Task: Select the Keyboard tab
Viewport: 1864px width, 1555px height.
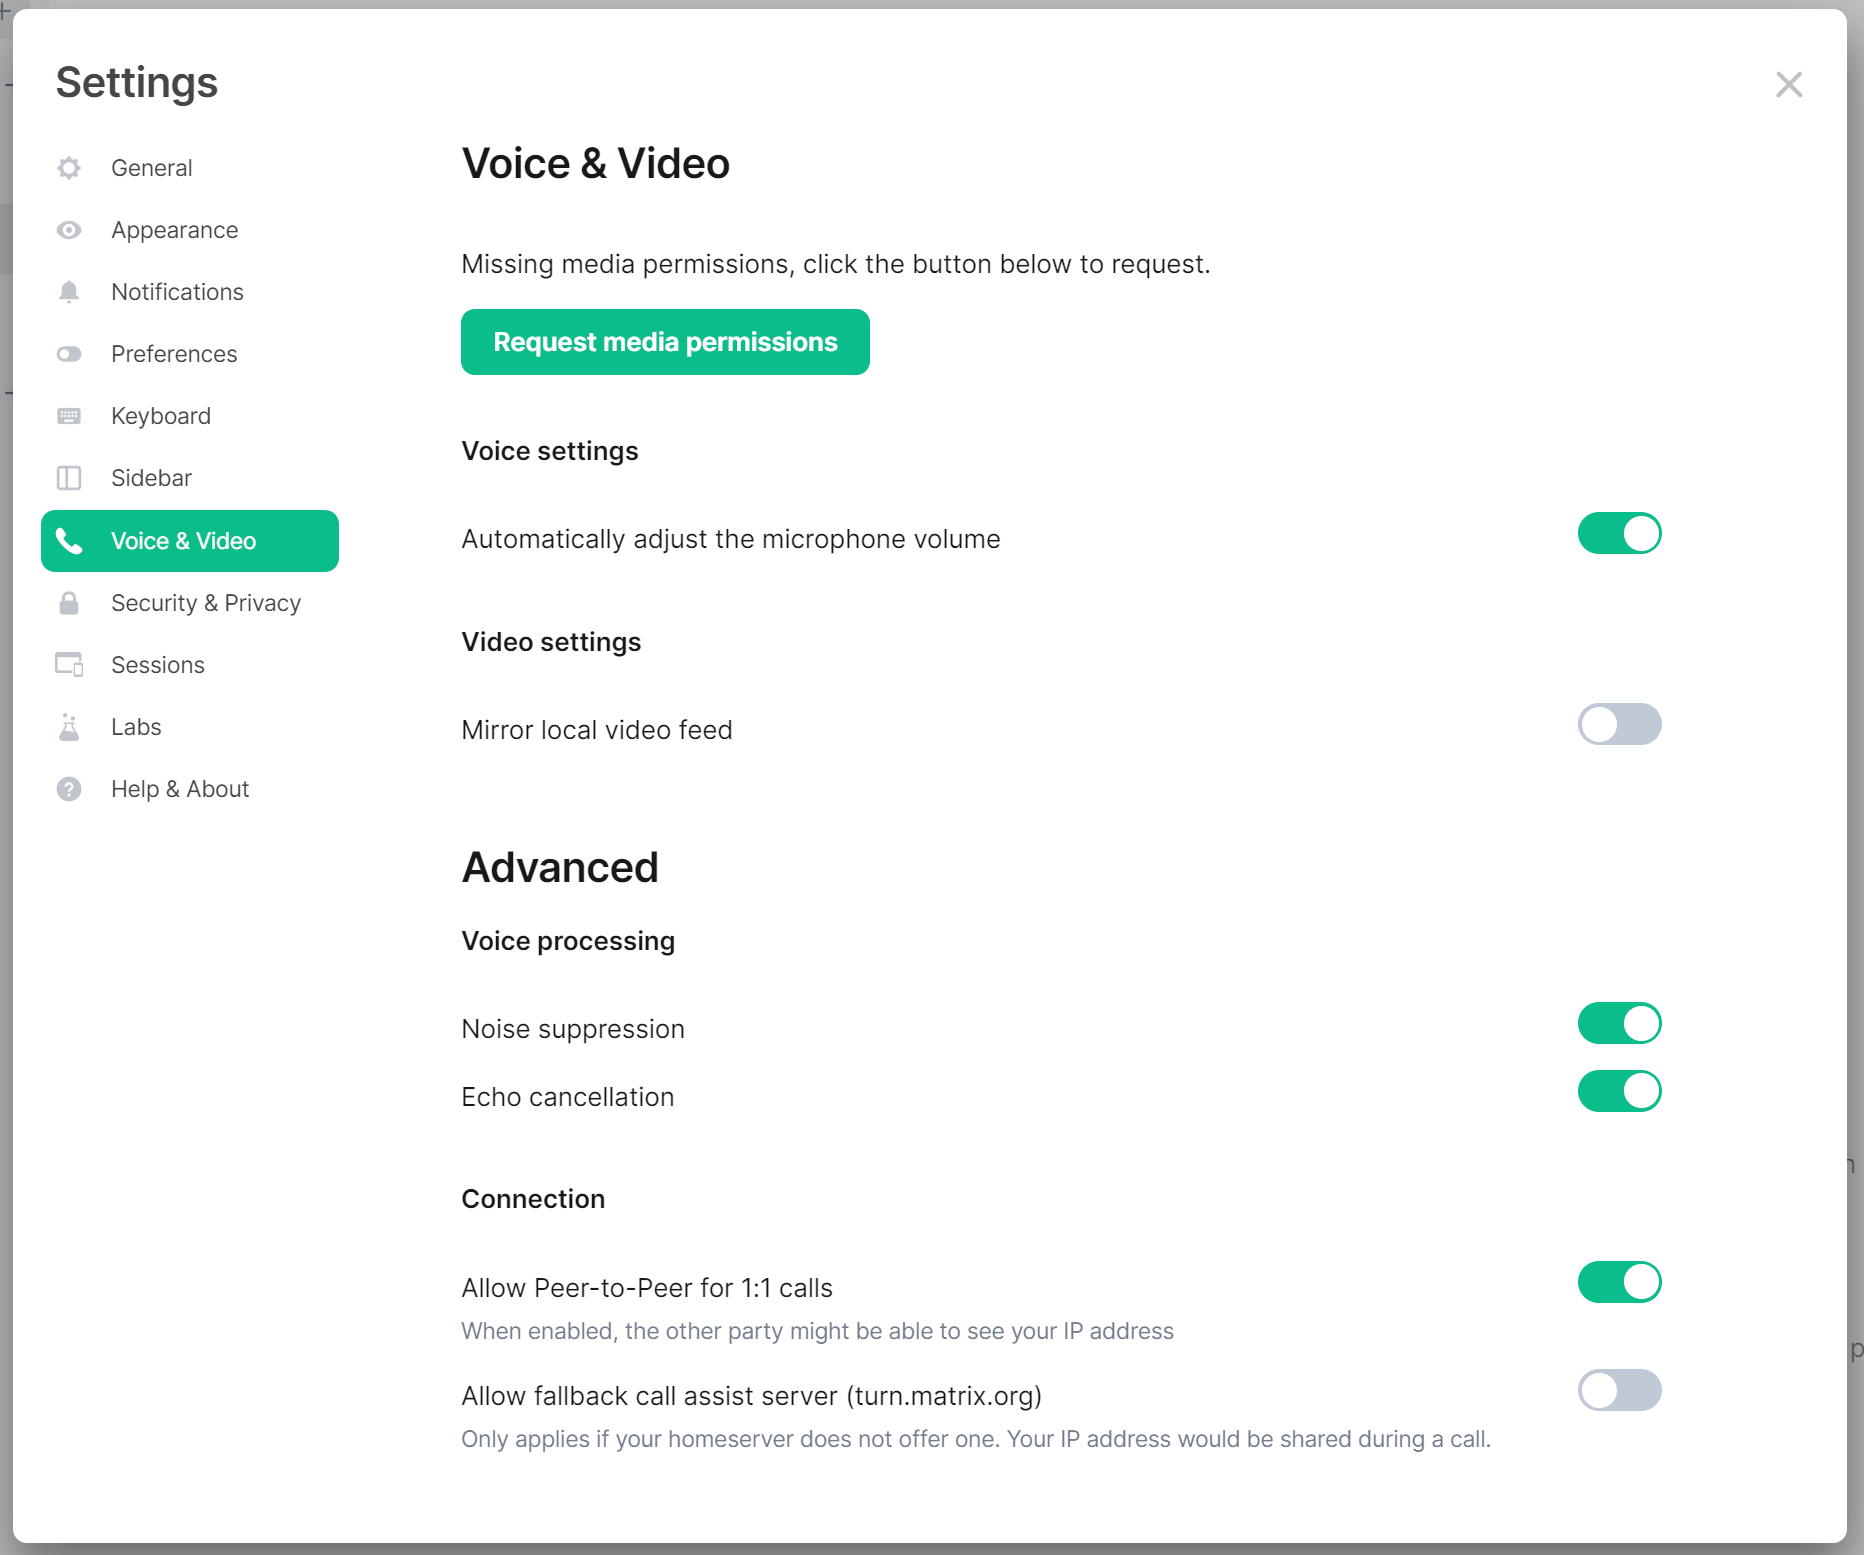Action: [x=190, y=416]
